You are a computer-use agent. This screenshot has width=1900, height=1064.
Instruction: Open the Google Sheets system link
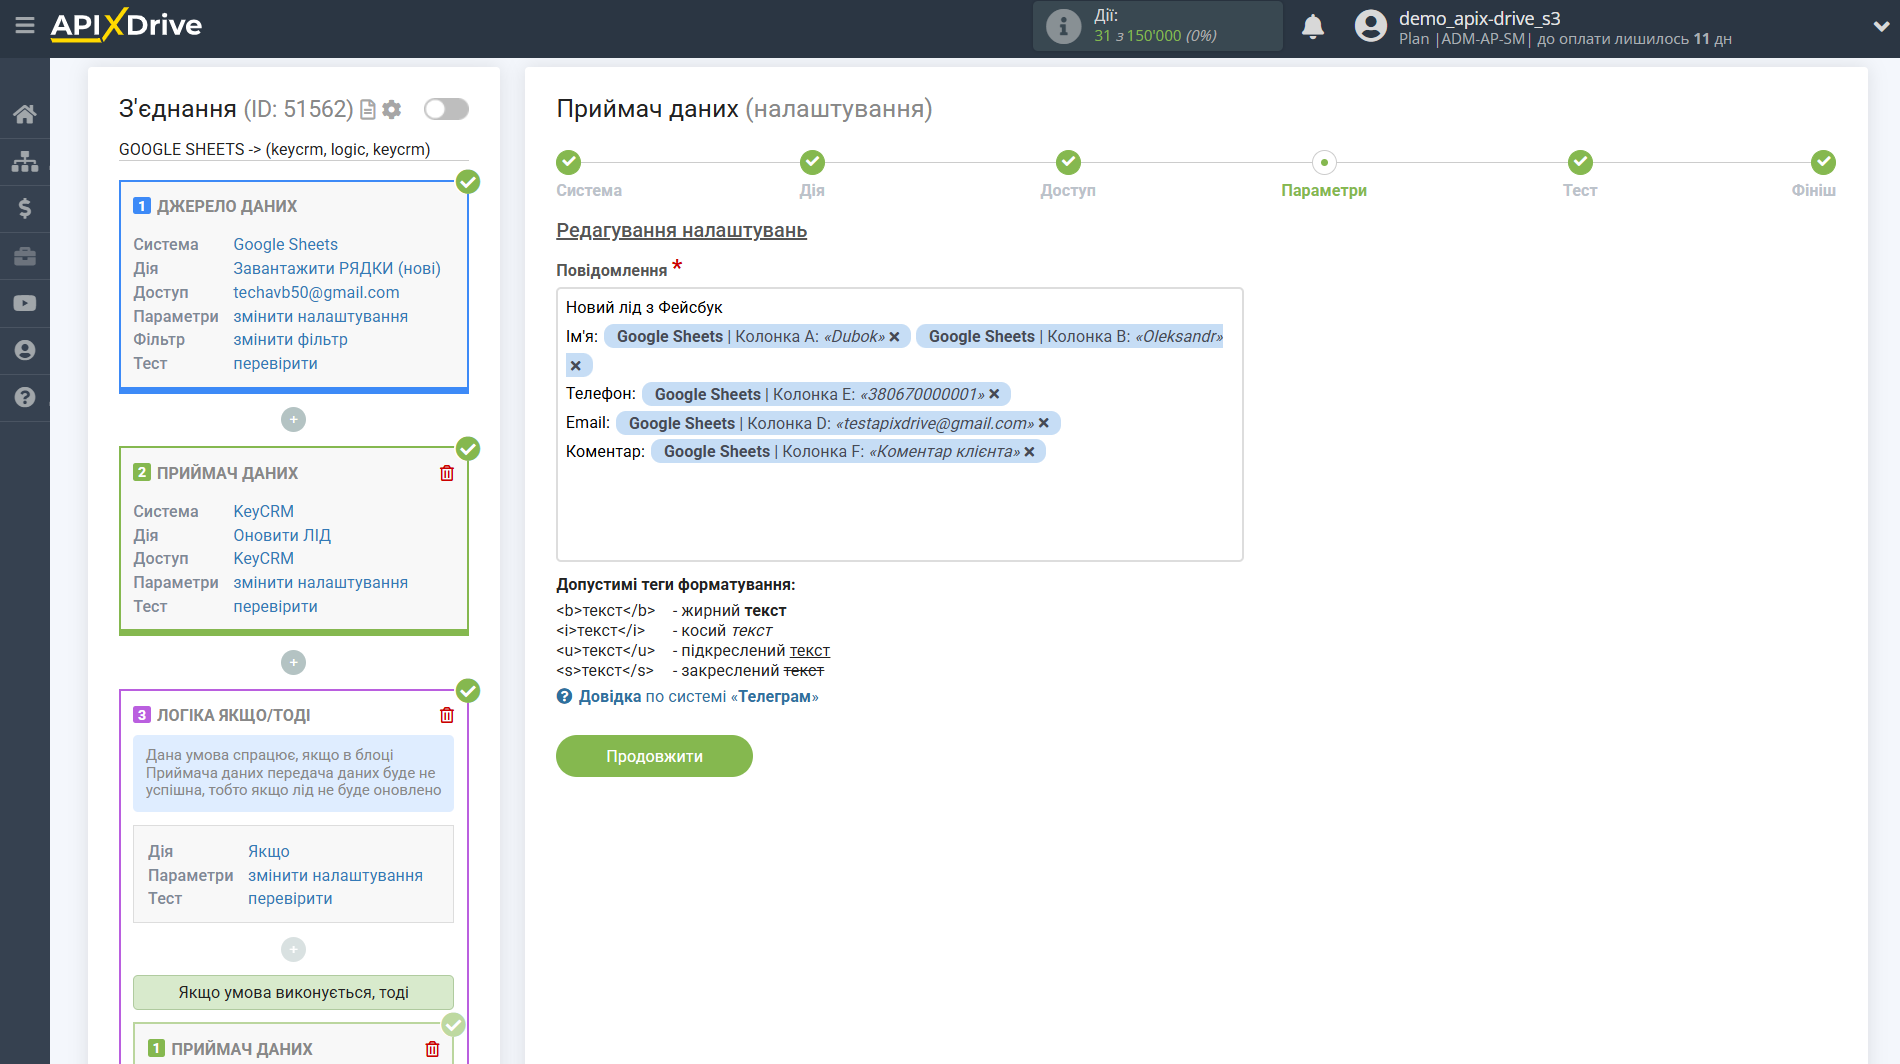pos(285,244)
